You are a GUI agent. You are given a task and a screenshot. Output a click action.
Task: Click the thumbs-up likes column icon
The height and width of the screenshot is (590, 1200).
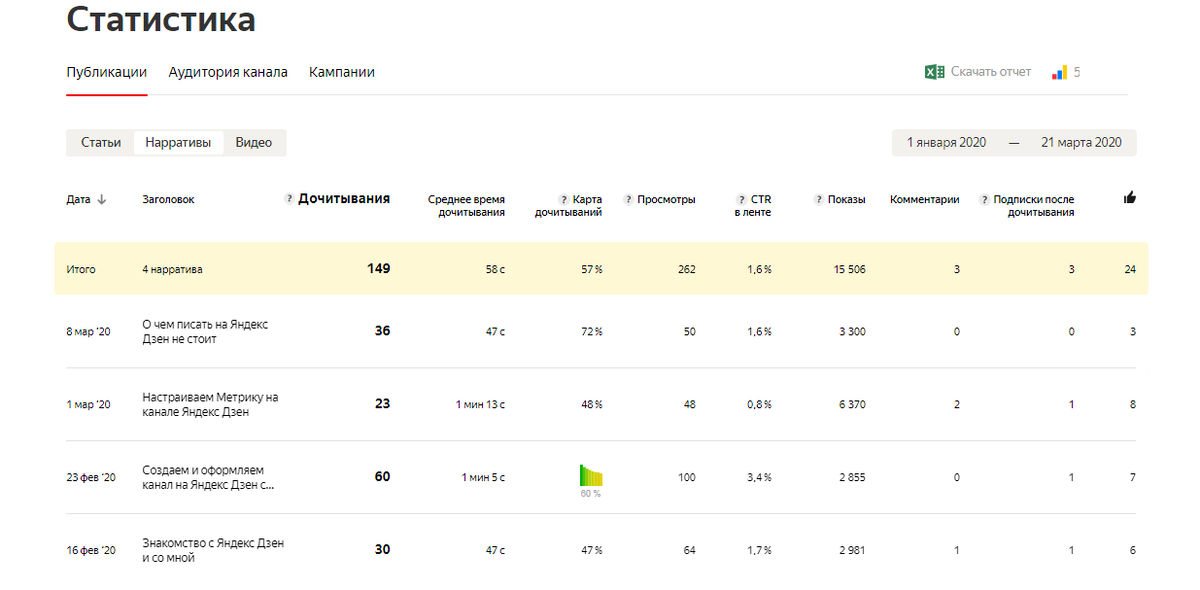[1130, 198]
